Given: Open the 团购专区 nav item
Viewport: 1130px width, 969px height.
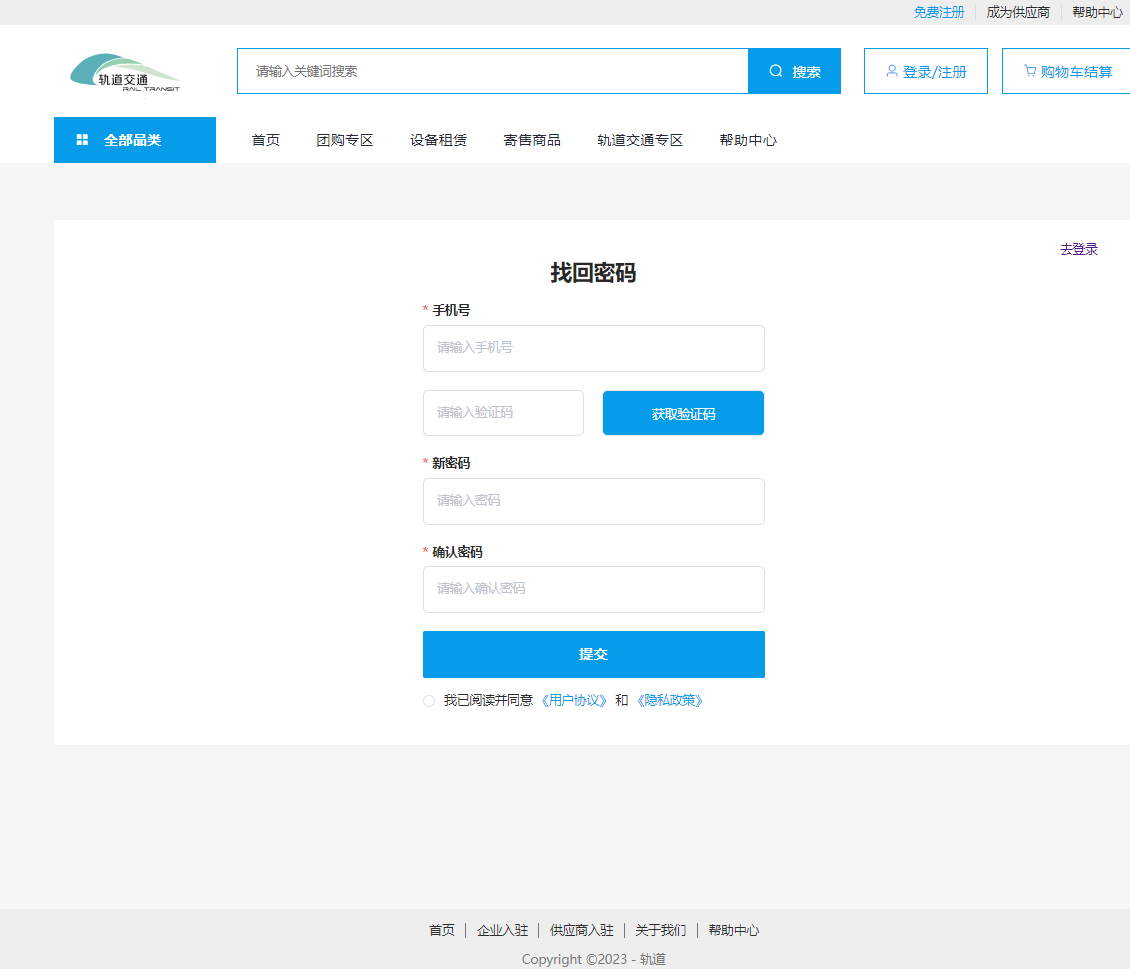Looking at the screenshot, I should [x=345, y=140].
